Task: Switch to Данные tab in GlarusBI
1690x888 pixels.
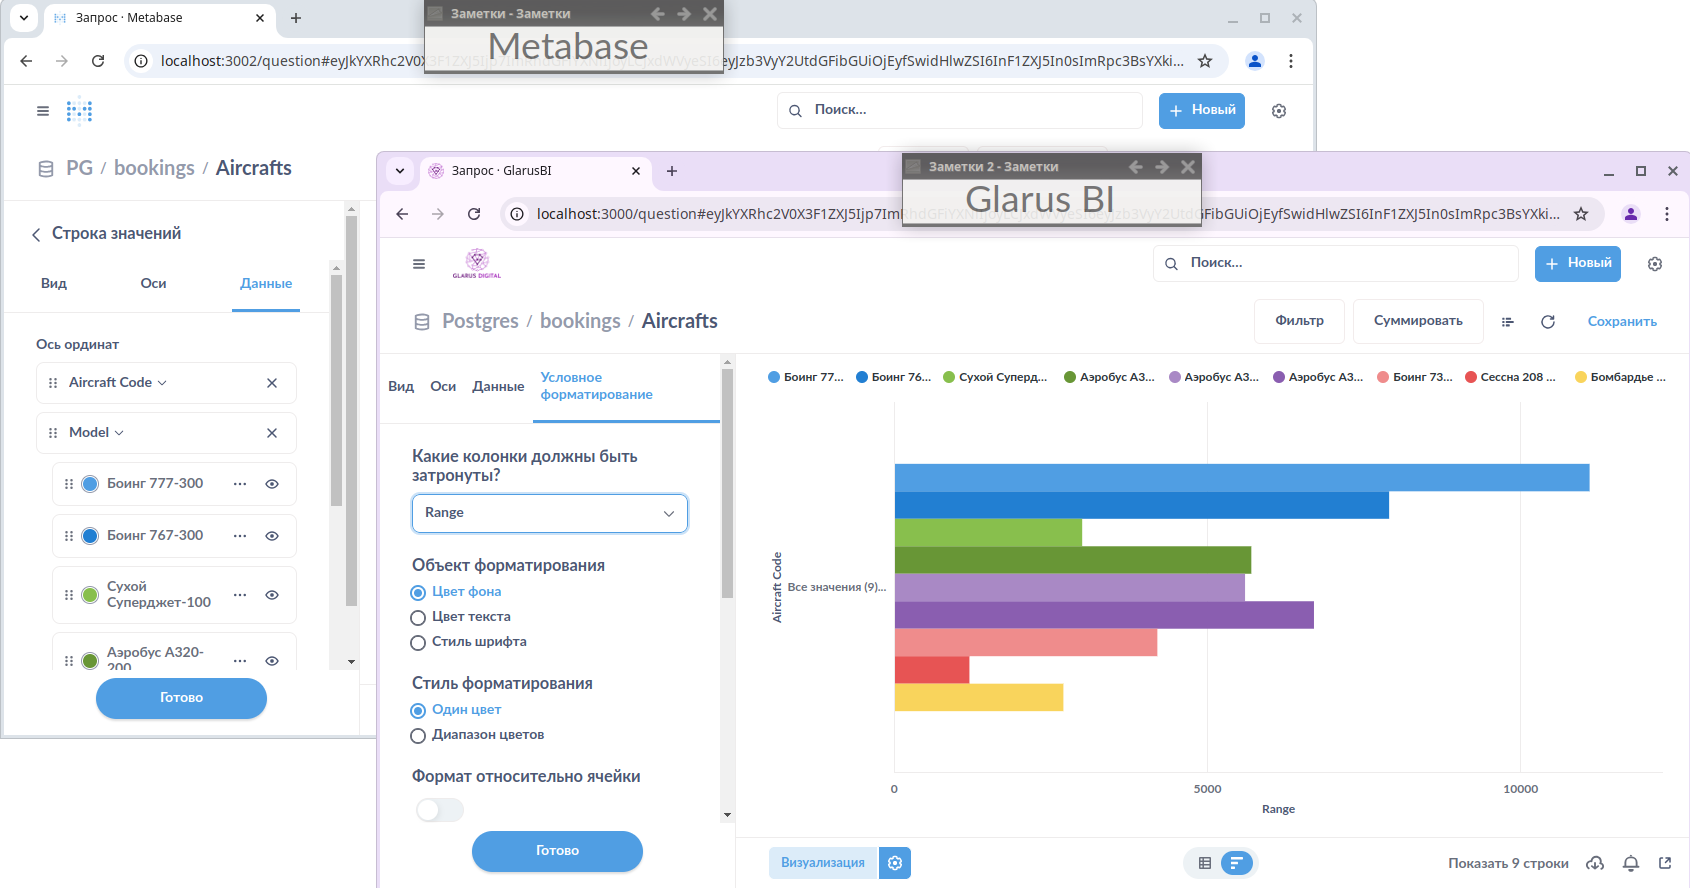Action: click(498, 387)
